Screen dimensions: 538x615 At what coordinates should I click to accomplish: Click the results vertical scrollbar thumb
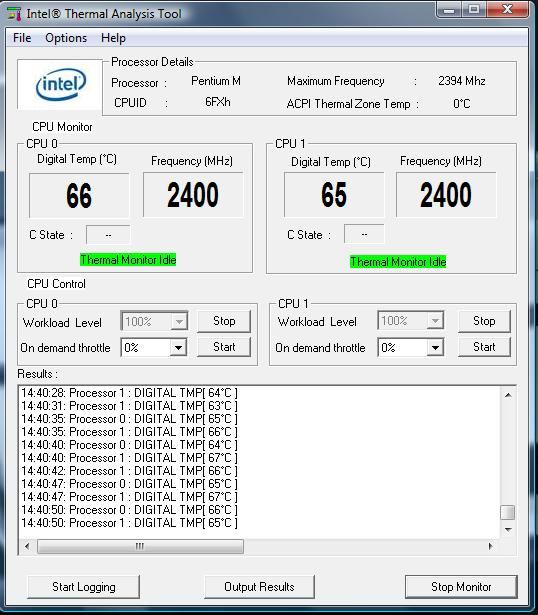coord(508,512)
